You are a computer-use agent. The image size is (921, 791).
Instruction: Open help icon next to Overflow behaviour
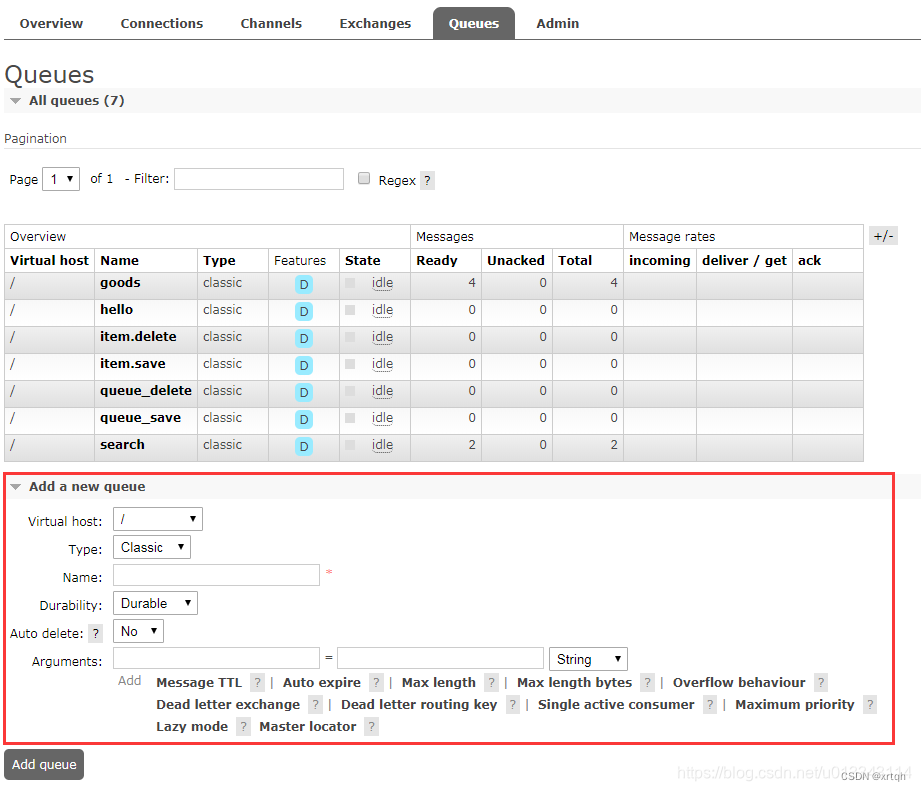821,682
